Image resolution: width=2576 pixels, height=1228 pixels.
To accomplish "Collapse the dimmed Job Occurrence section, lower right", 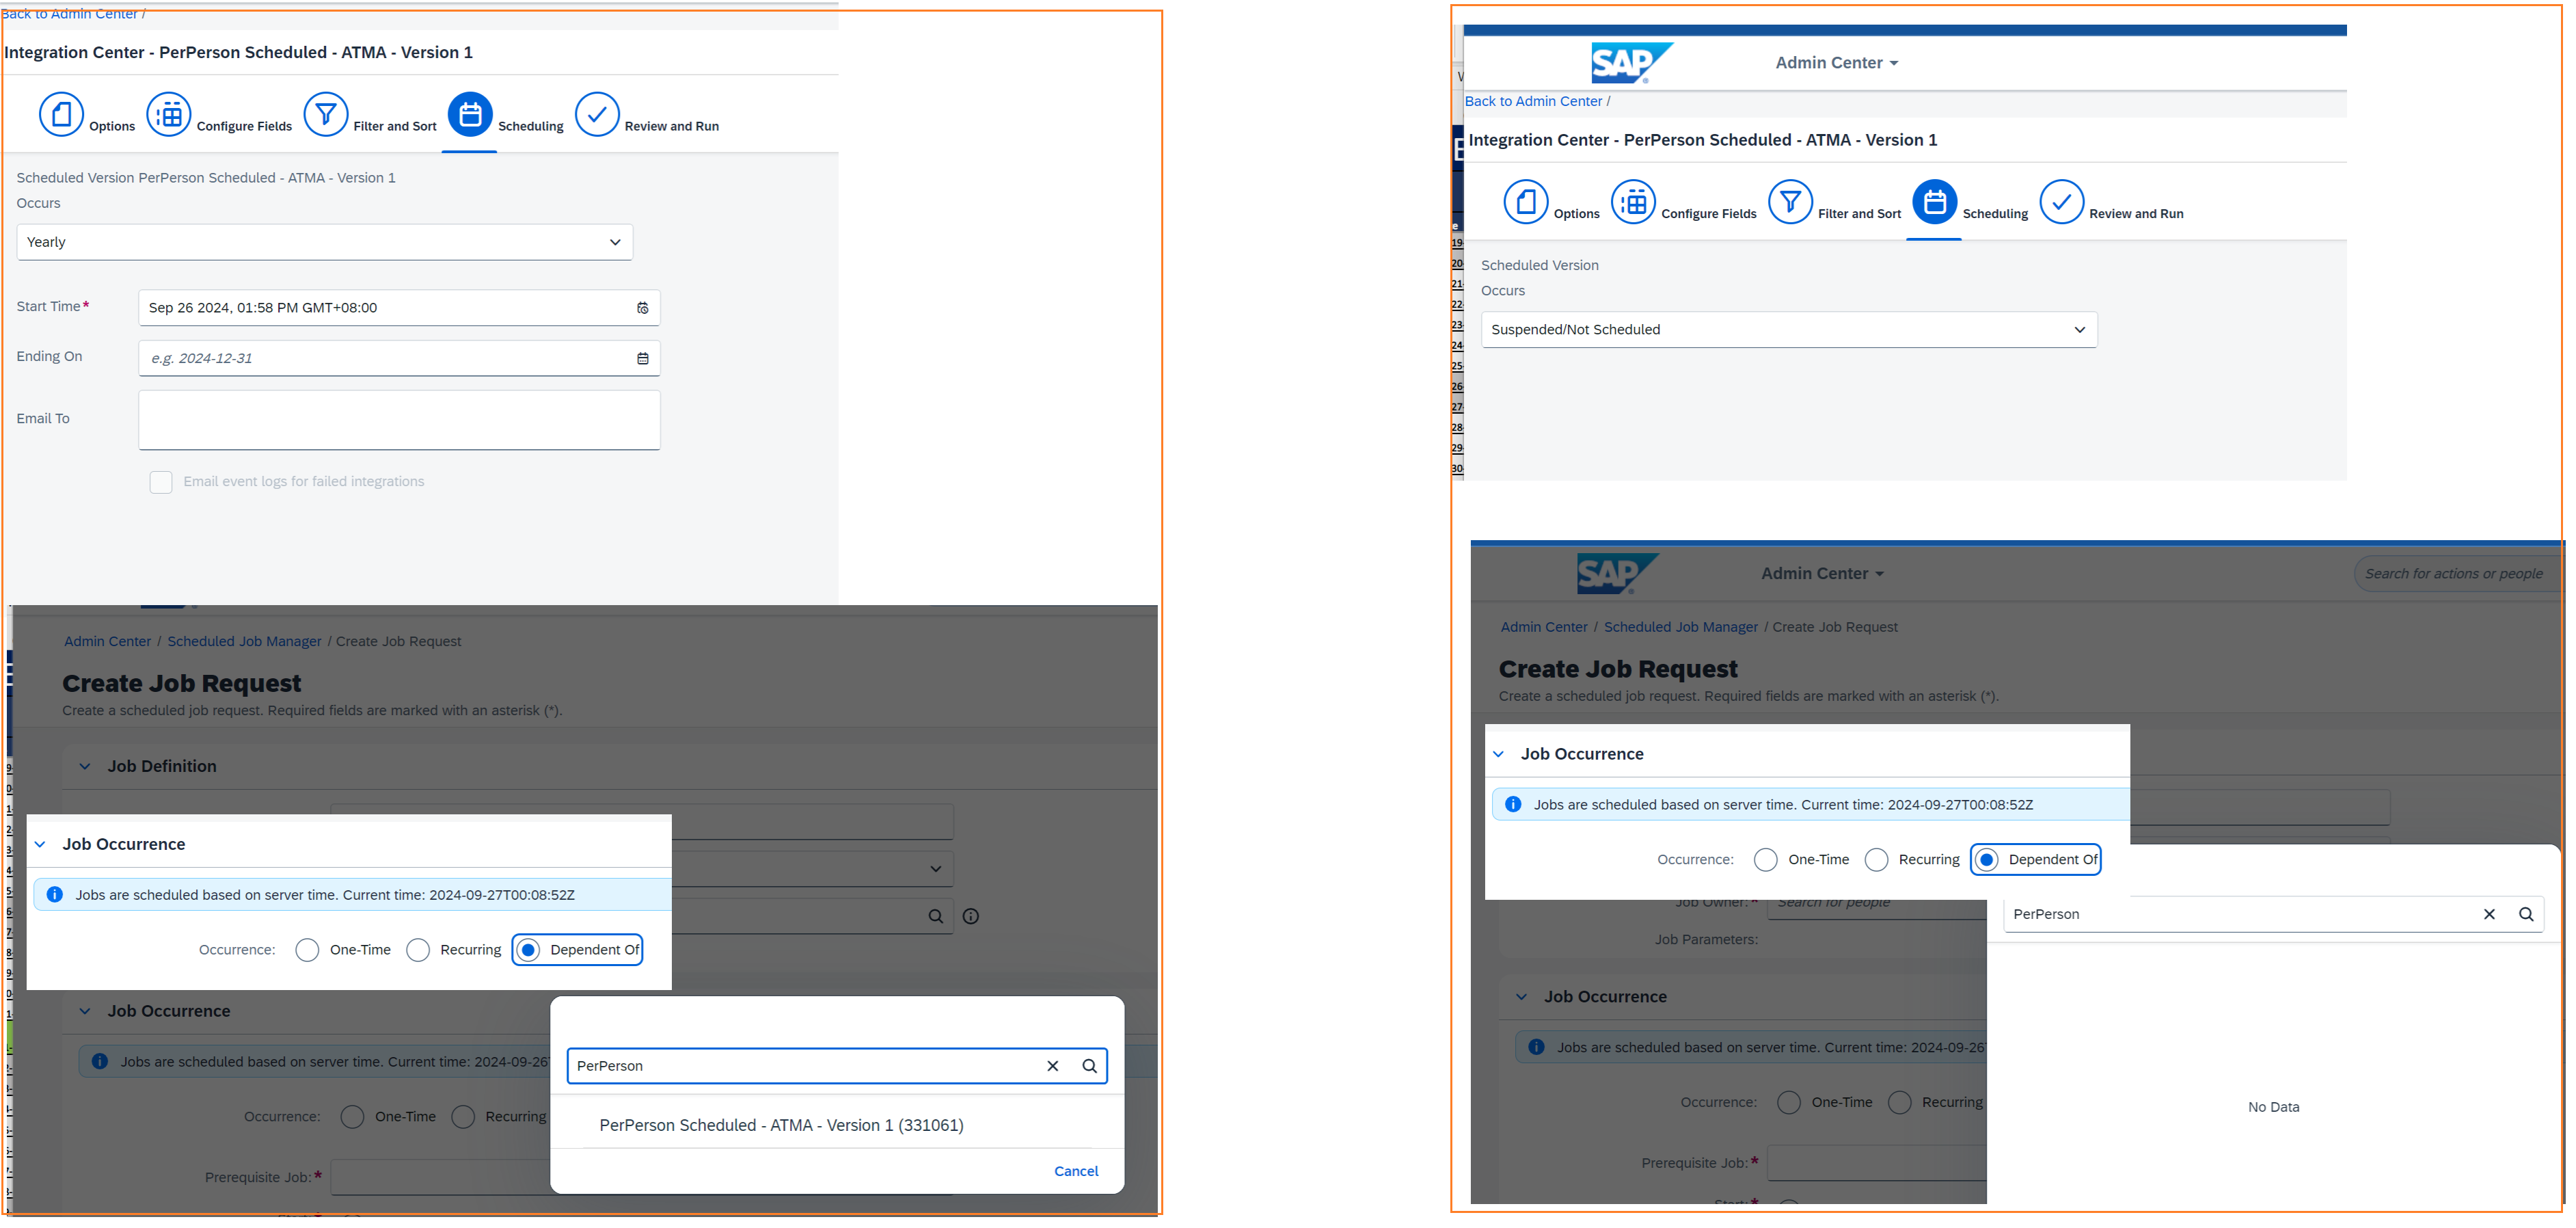I will (x=1521, y=997).
